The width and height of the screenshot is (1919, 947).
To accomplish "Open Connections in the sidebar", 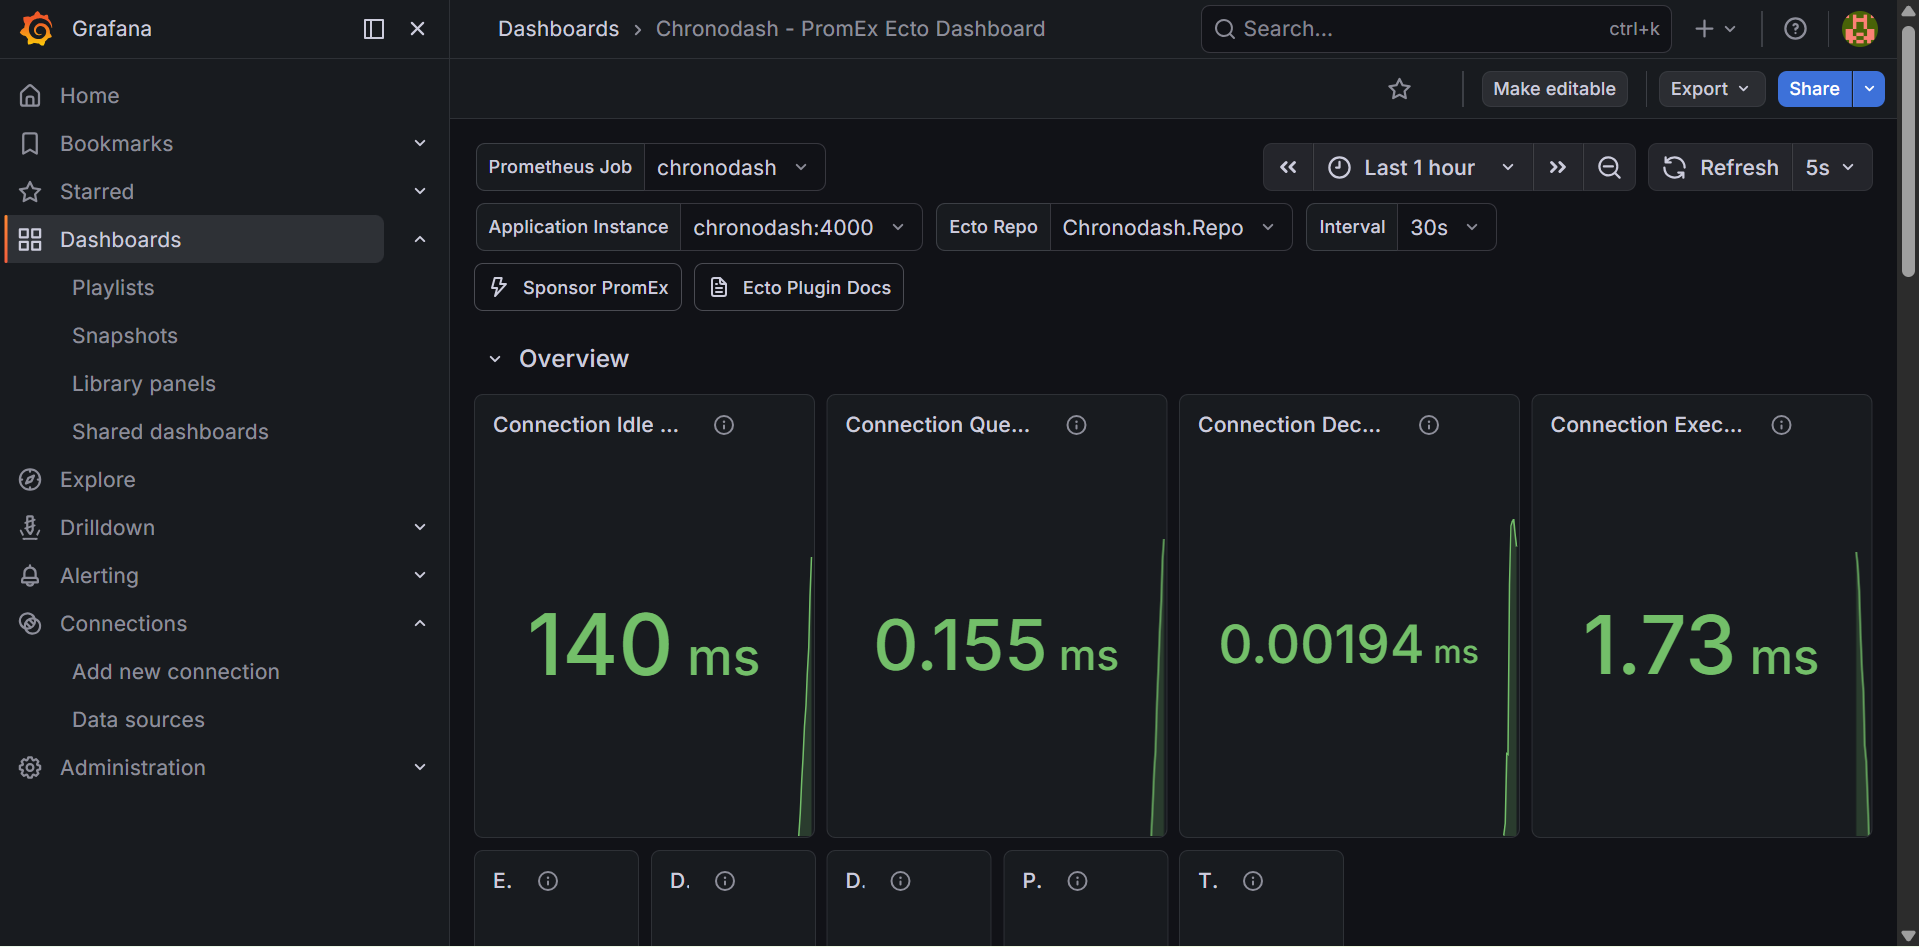I will pyautogui.click(x=124, y=624).
